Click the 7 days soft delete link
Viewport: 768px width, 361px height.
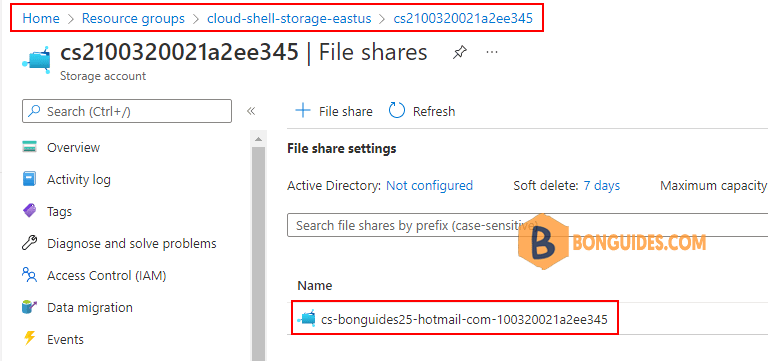point(601,186)
